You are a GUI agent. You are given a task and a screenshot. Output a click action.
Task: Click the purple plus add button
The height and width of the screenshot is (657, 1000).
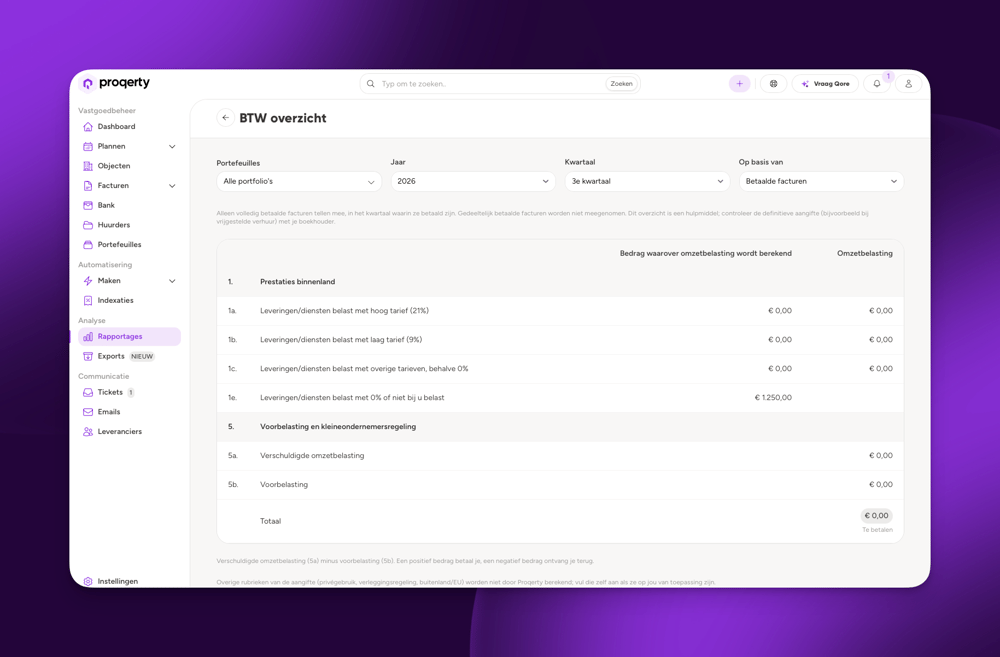point(739,84)
